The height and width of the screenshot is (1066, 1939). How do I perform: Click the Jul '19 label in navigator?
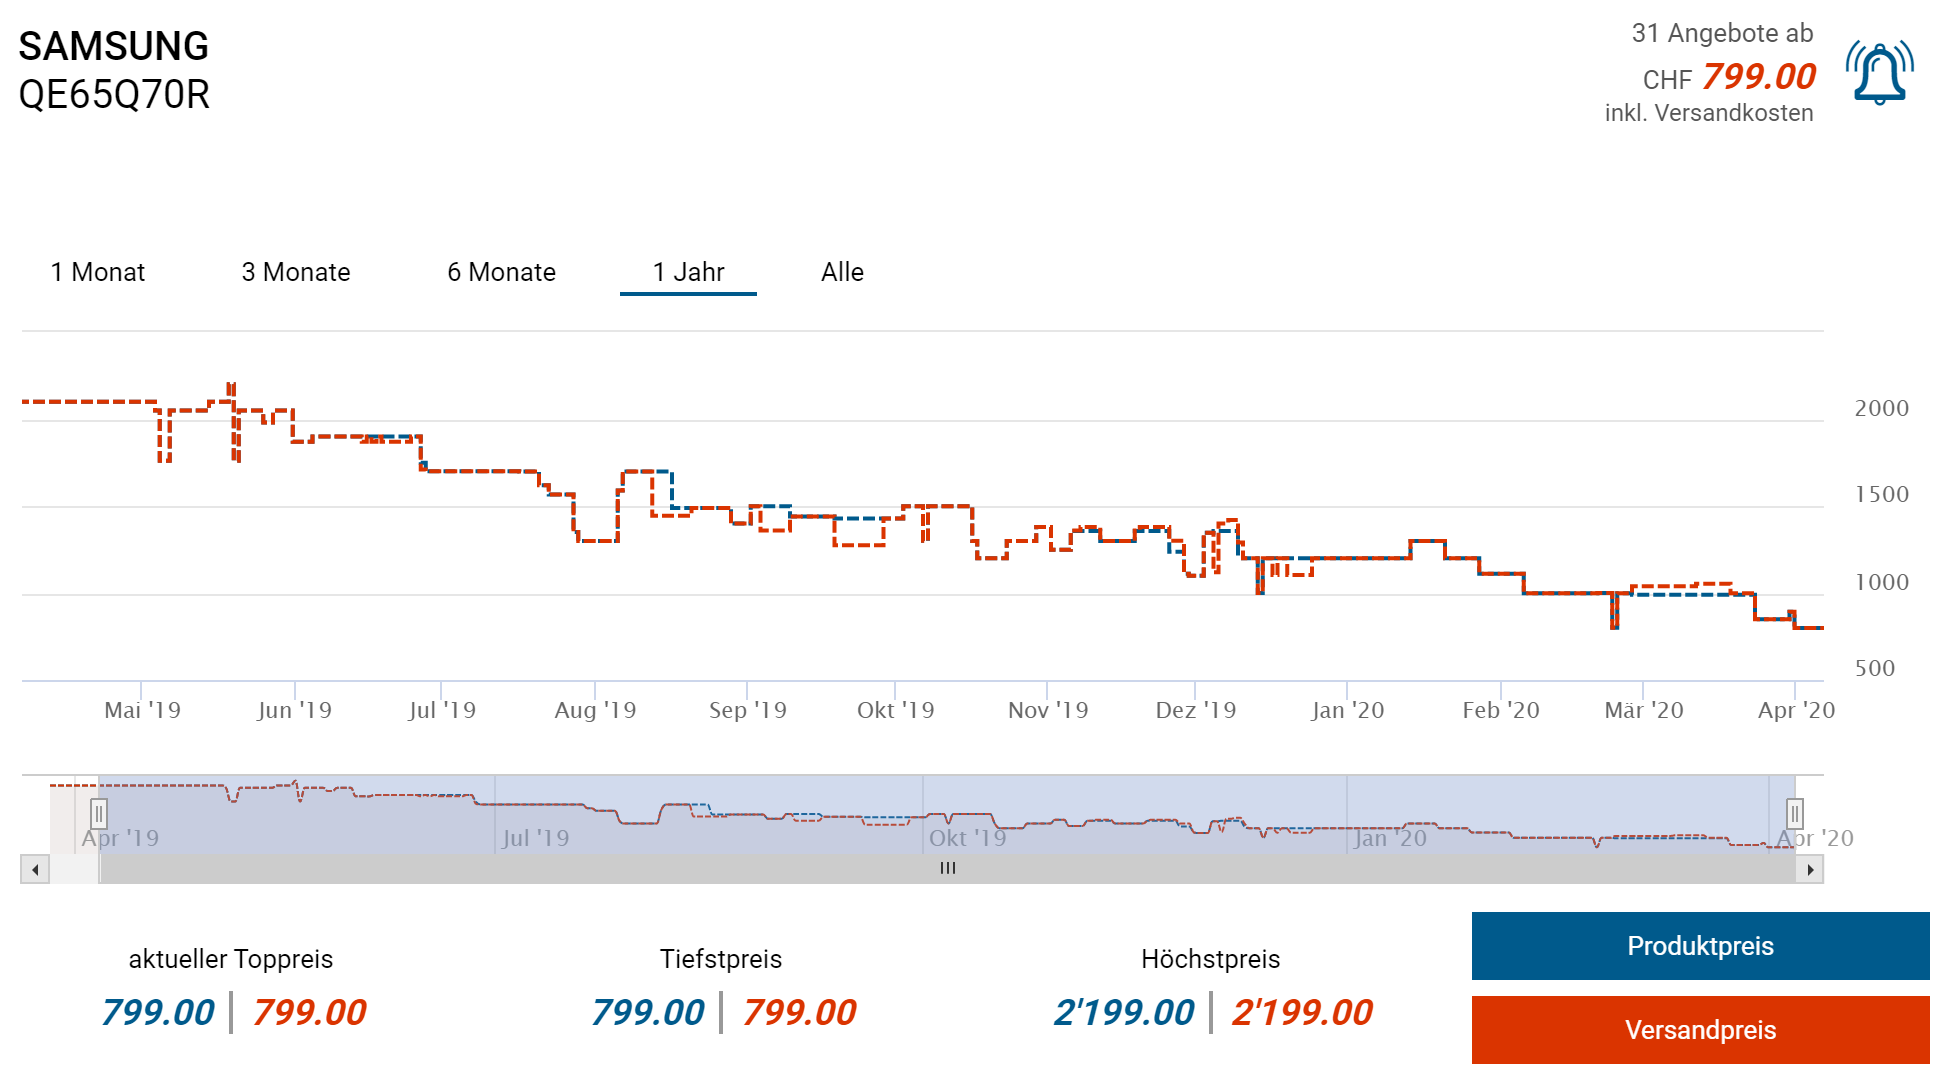pyautogui.click(x=535, y=838)
